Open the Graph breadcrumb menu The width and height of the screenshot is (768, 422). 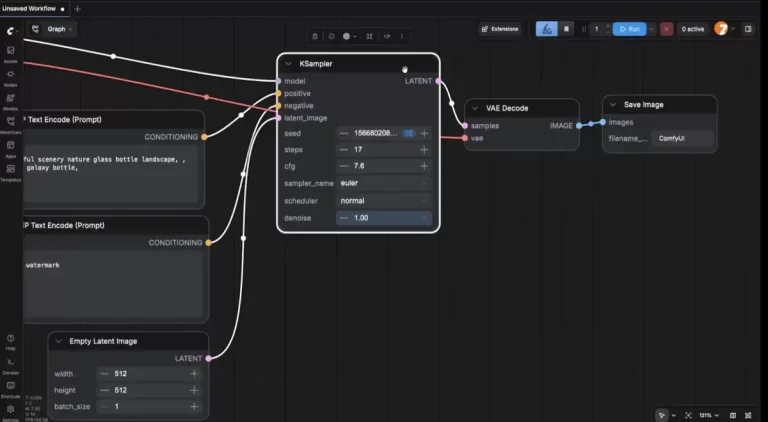coord(55,29)
